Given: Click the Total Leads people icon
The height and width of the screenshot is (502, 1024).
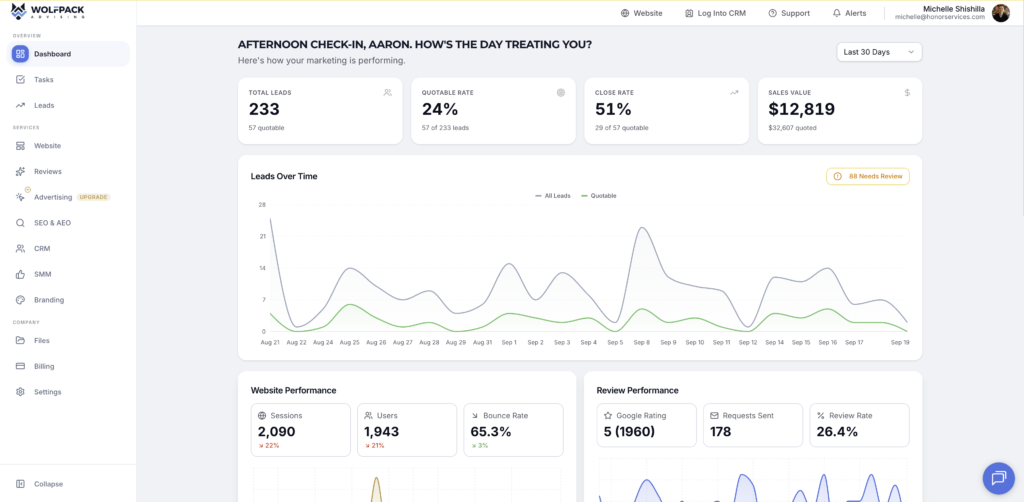Looking at the screenshot, I should 388,93.
